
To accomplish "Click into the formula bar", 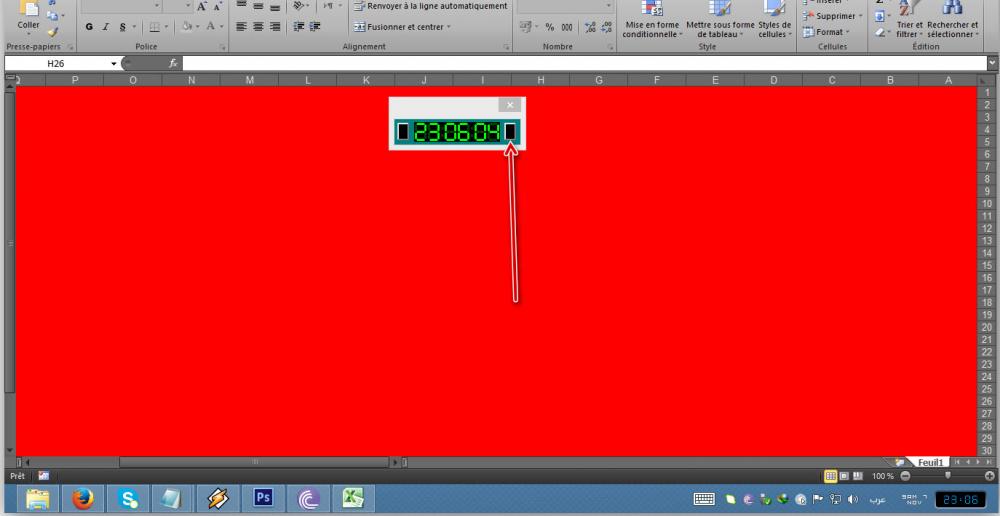I will (x=584, y=63).
